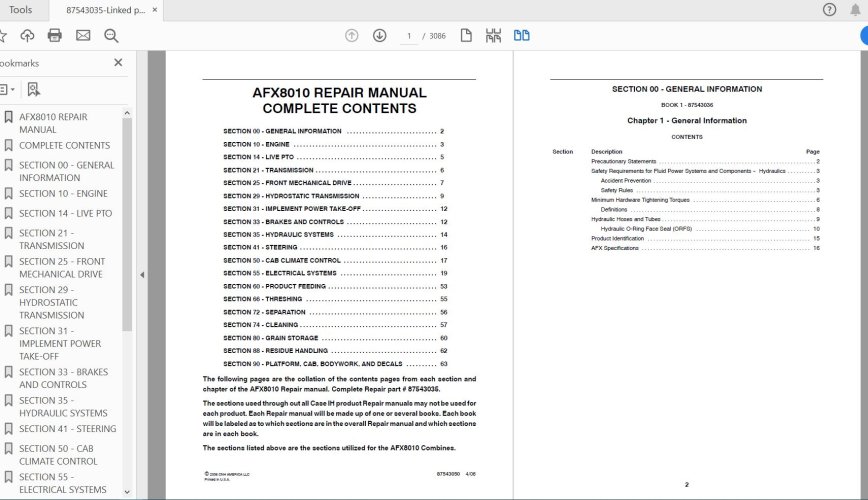Click the fit page scrolling mode icon

493,36
